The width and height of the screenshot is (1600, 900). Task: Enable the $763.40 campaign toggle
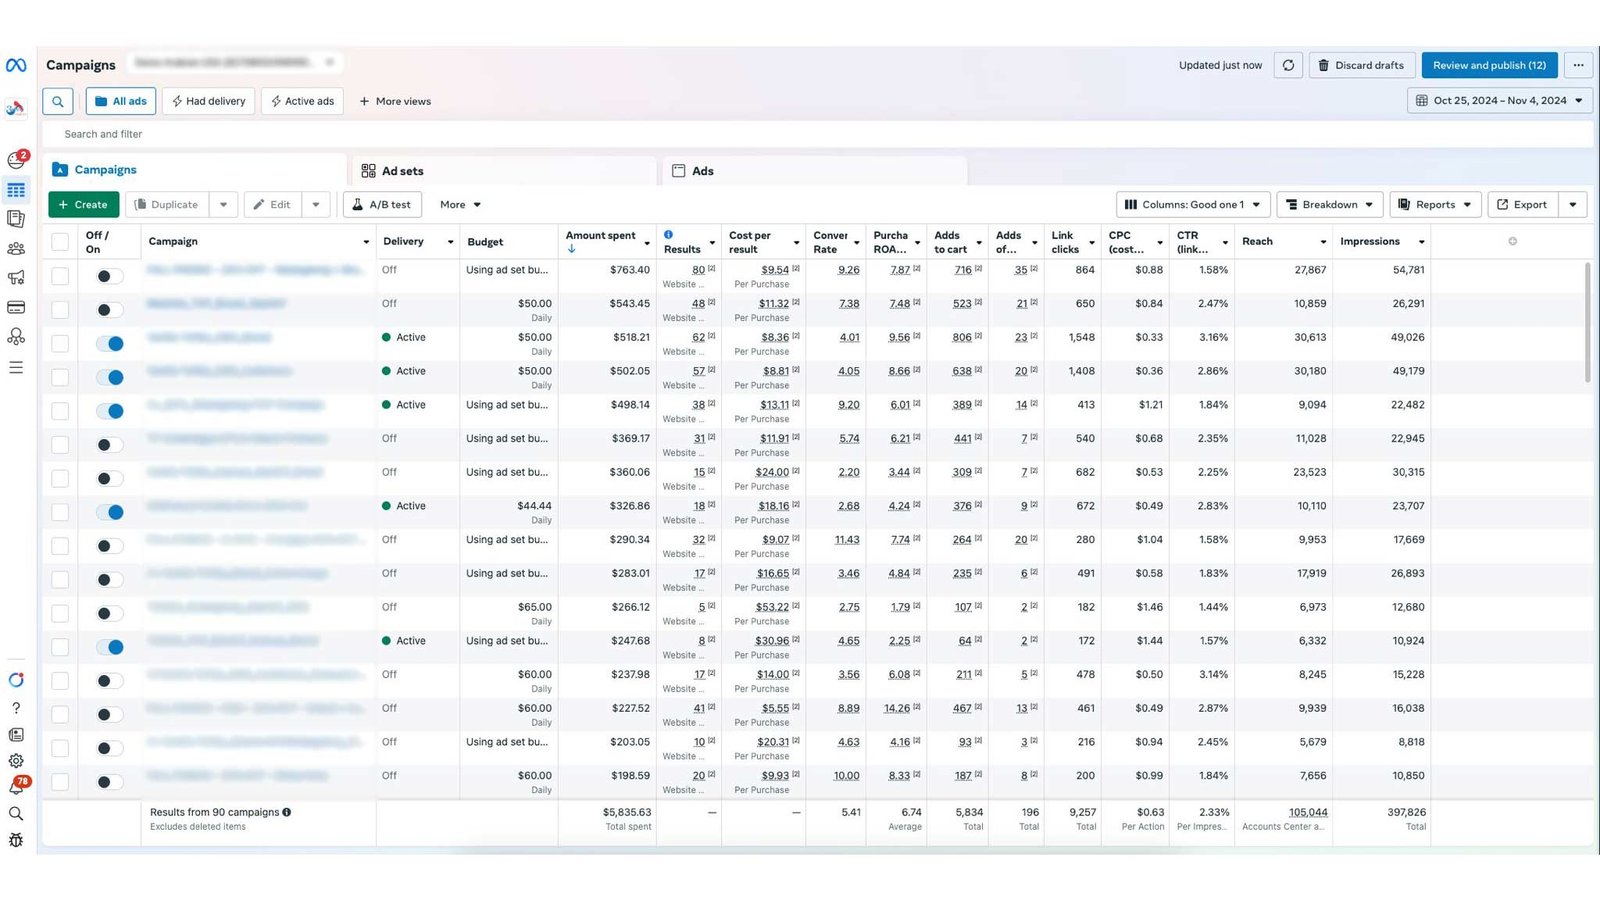[110, 276]
